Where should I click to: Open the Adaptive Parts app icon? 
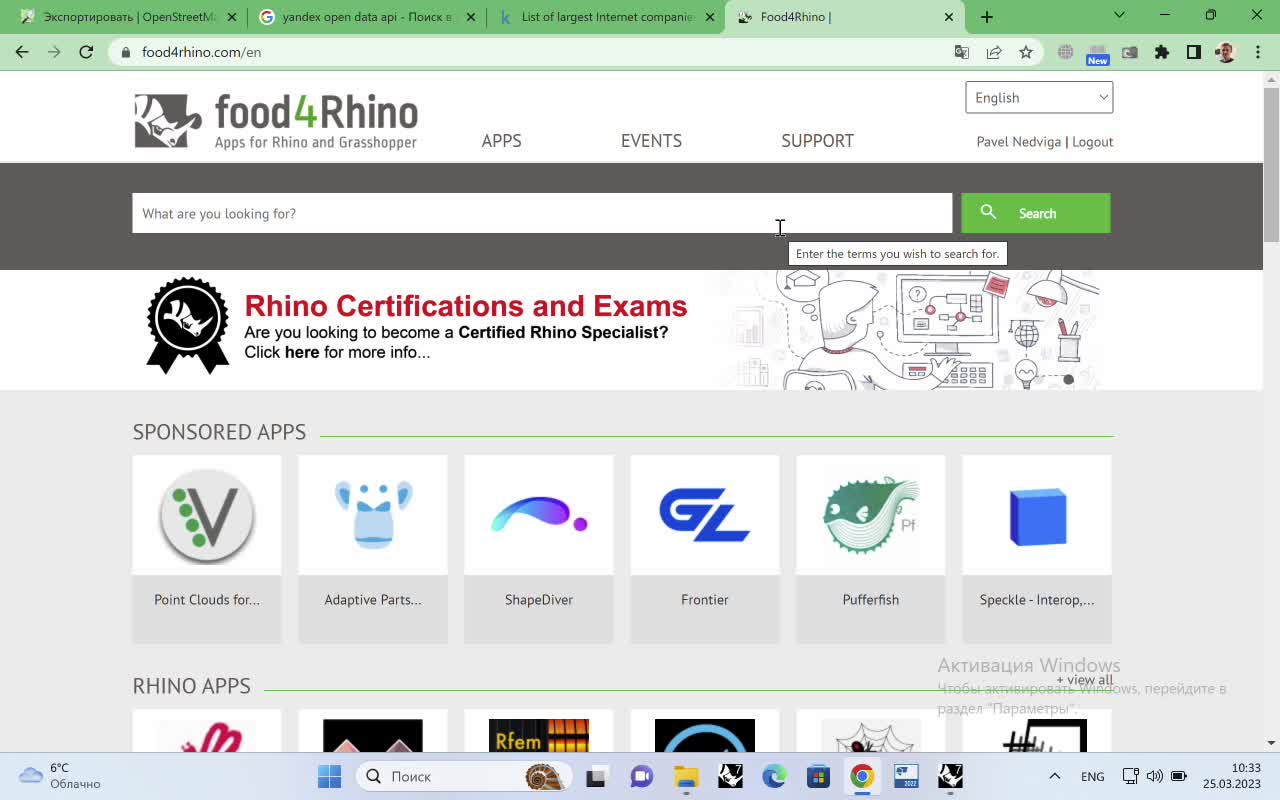[373, 515]
